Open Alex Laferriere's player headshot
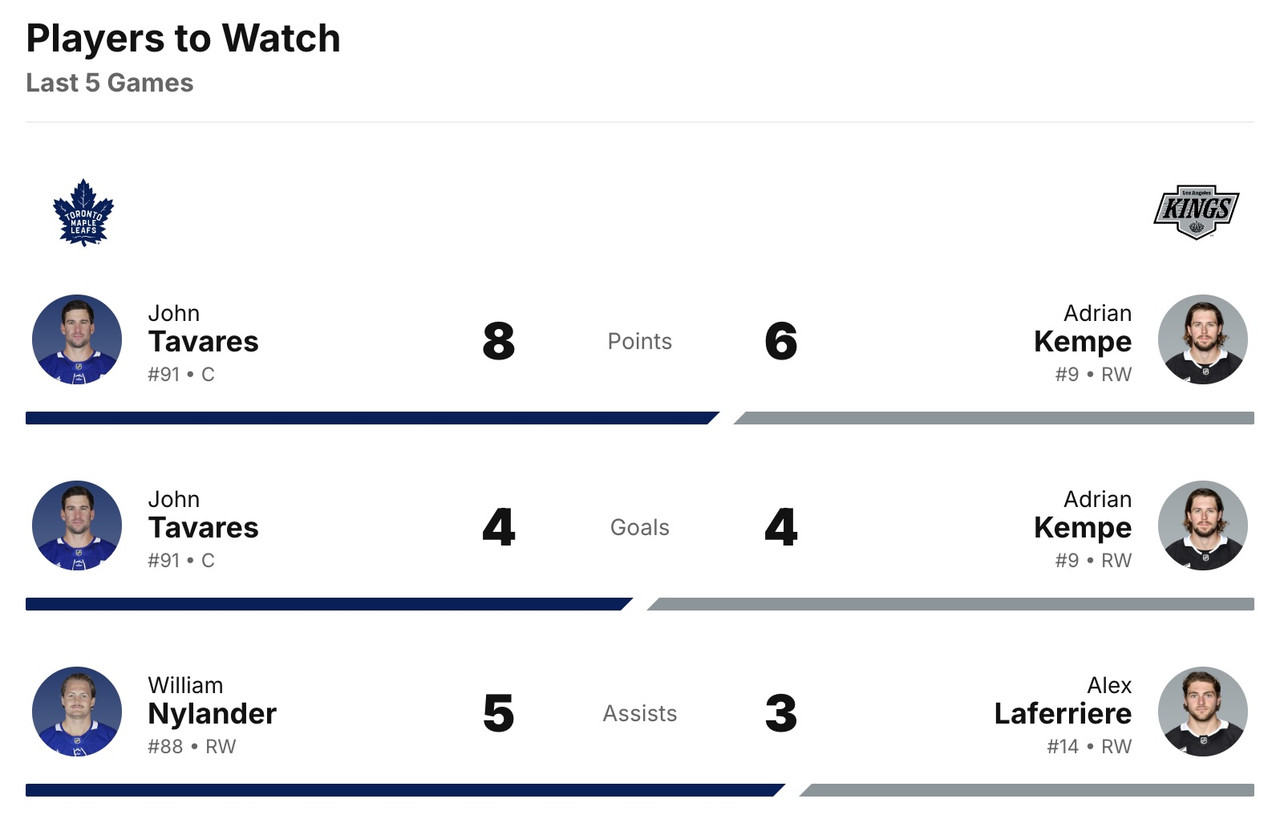Screen dimensions: 1280x820 (1202, 712)
